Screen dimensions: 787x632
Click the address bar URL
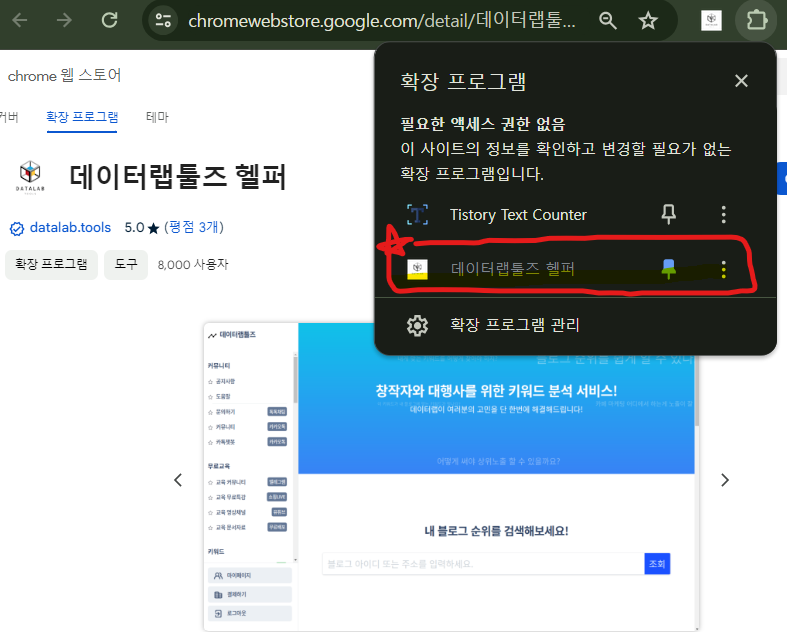381,21
